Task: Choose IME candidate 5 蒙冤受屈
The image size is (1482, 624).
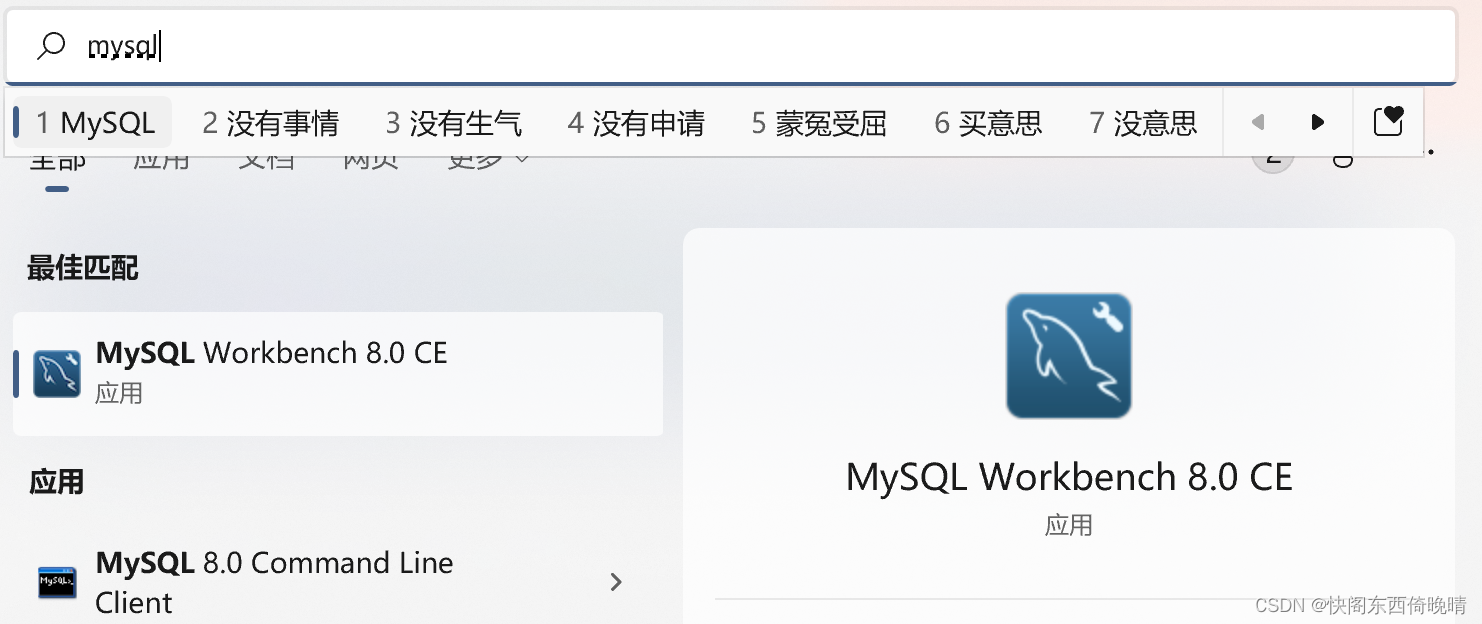Action: click(819, 123)
